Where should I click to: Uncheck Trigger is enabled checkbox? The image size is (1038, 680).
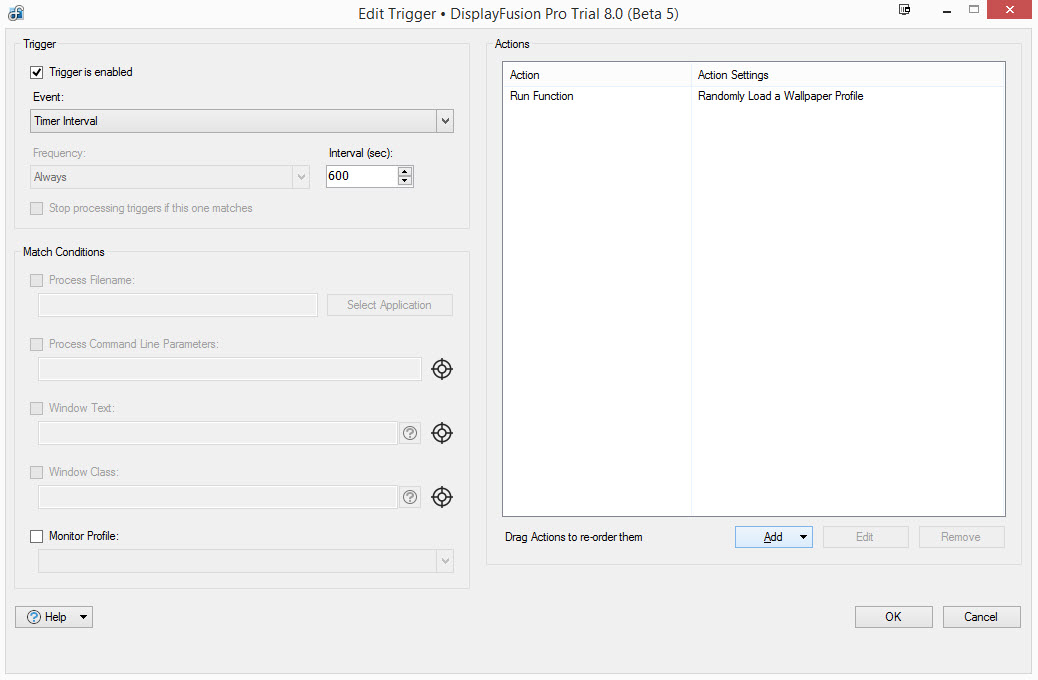tap(36, 72)
